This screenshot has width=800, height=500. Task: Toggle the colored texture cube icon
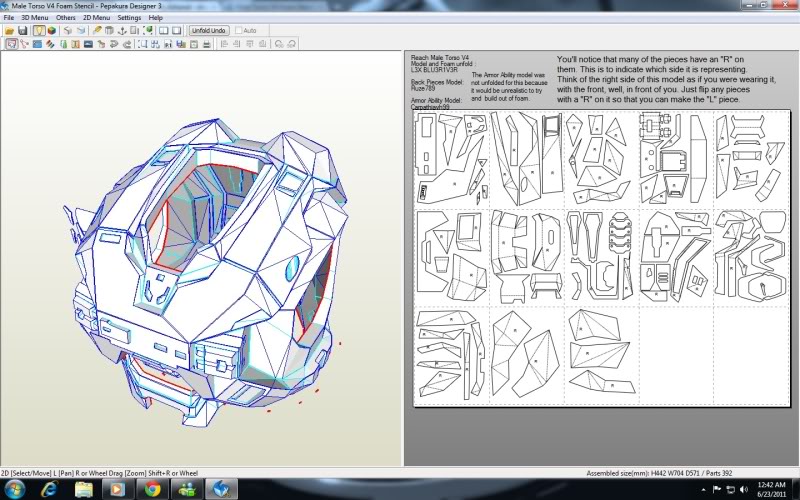pos(52,31)
